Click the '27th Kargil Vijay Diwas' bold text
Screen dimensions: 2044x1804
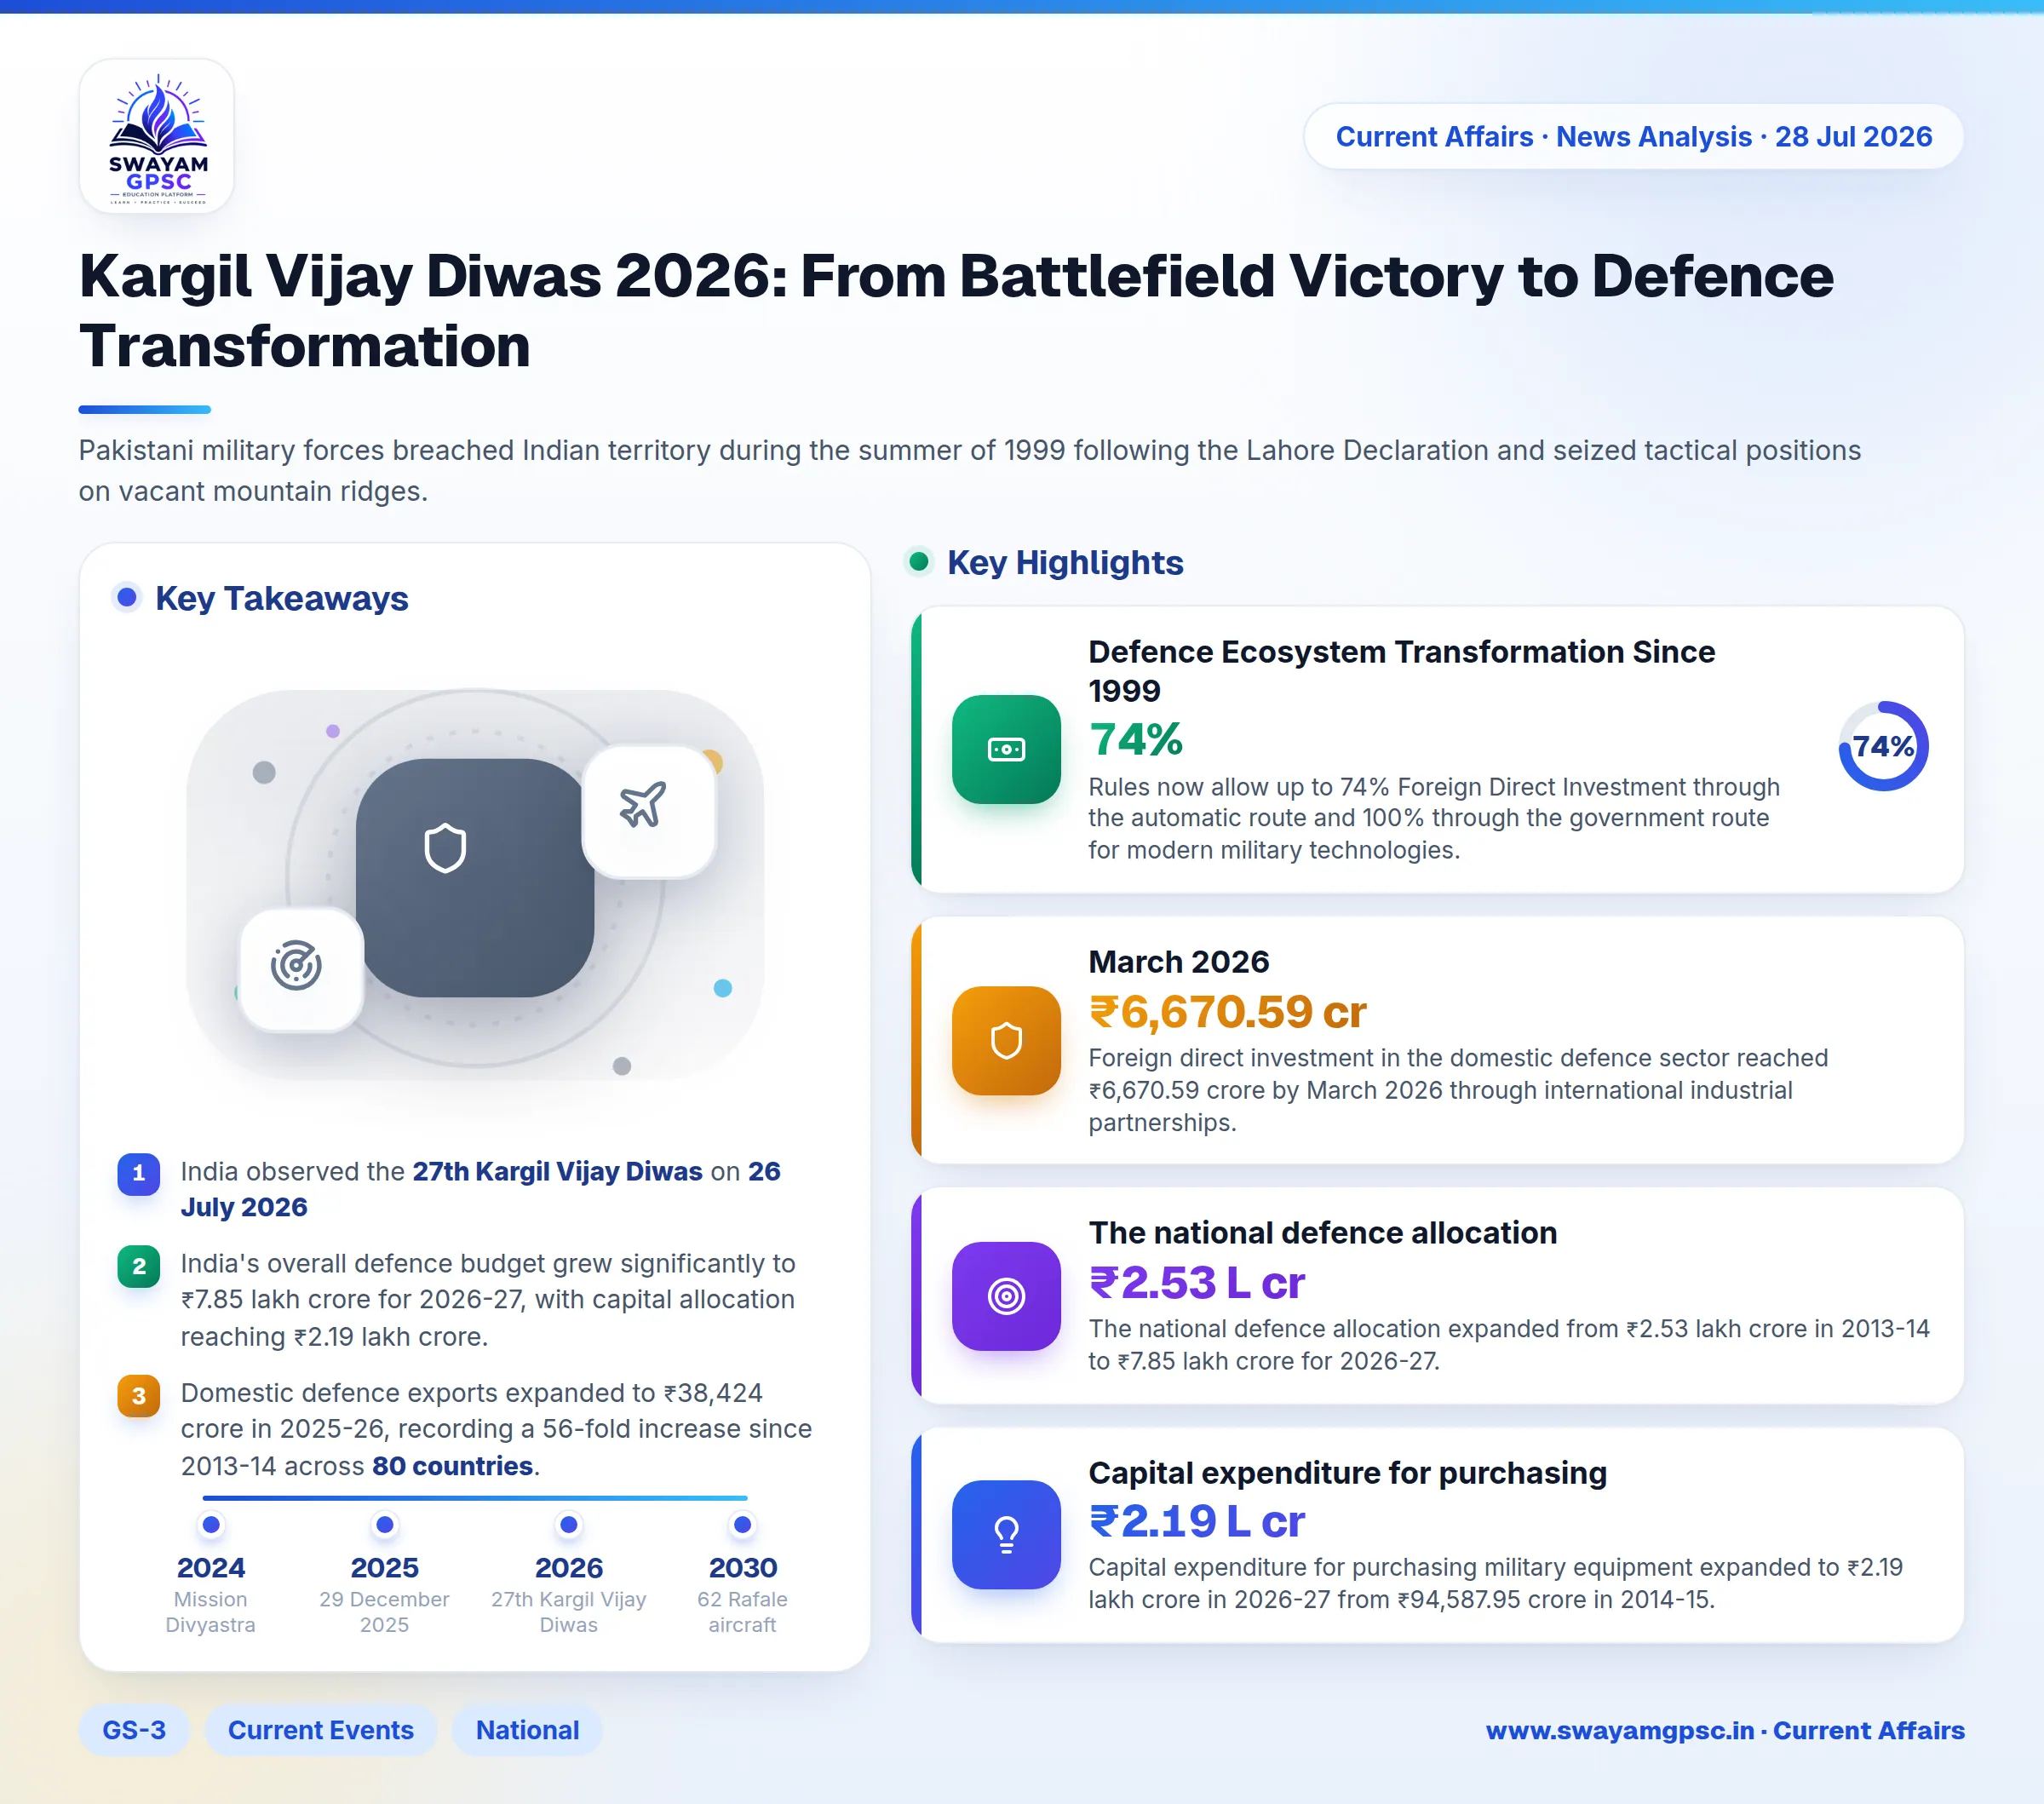pos(557,1171)
